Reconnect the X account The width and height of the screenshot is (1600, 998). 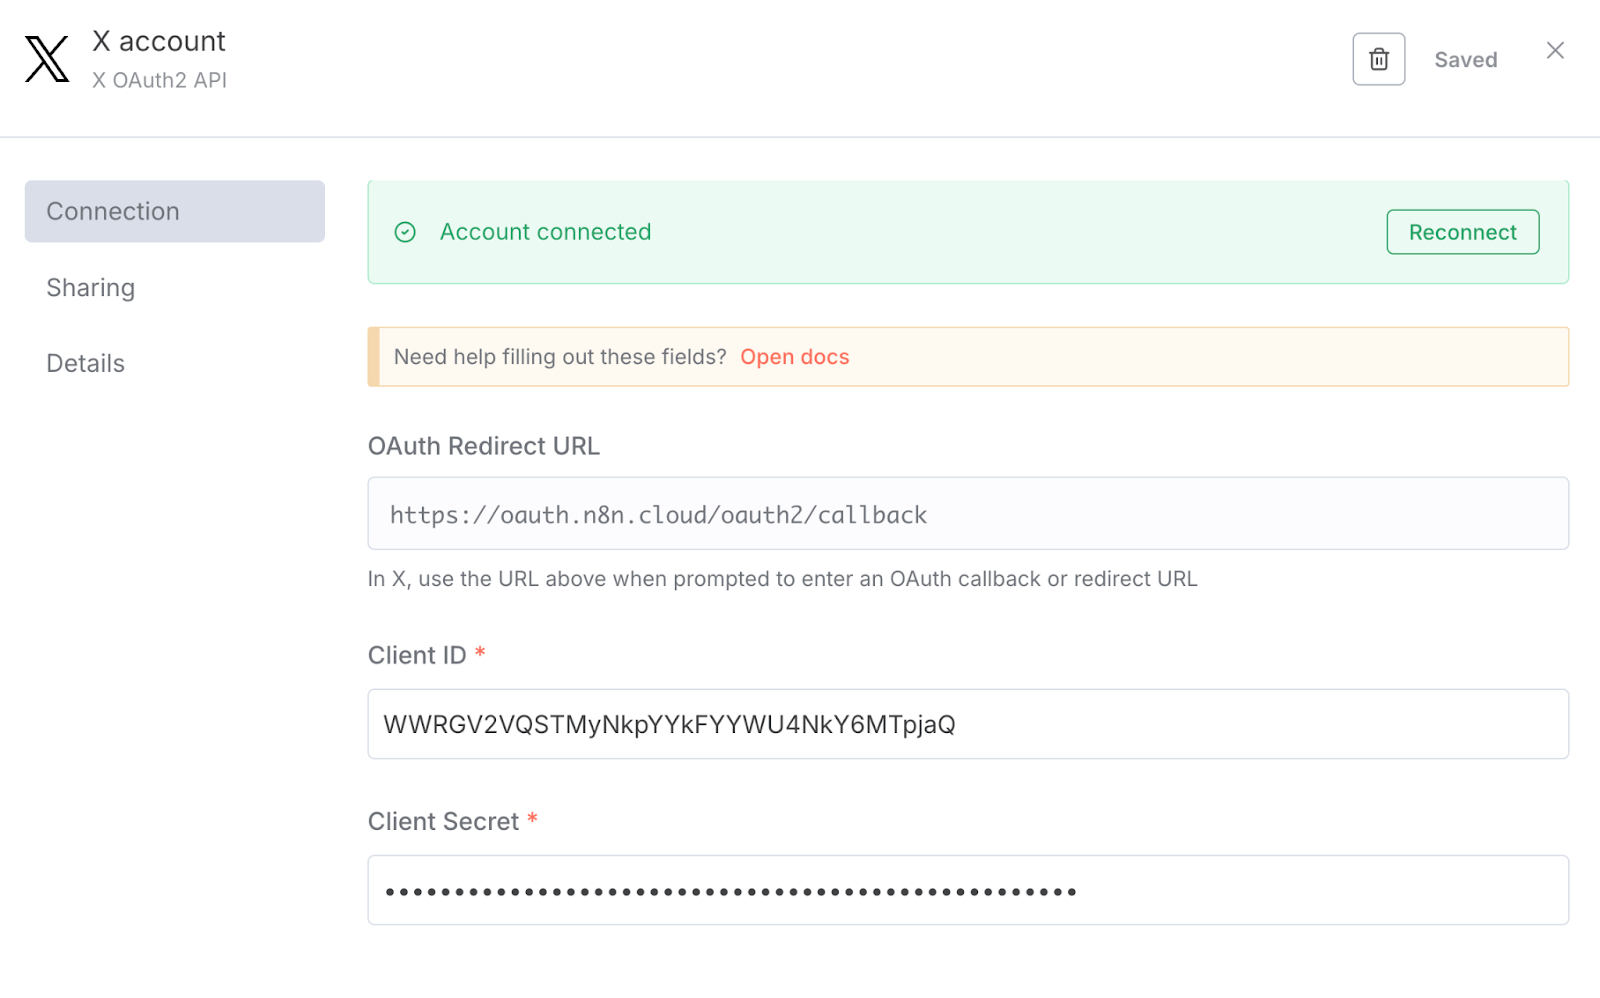point(1462,232)
